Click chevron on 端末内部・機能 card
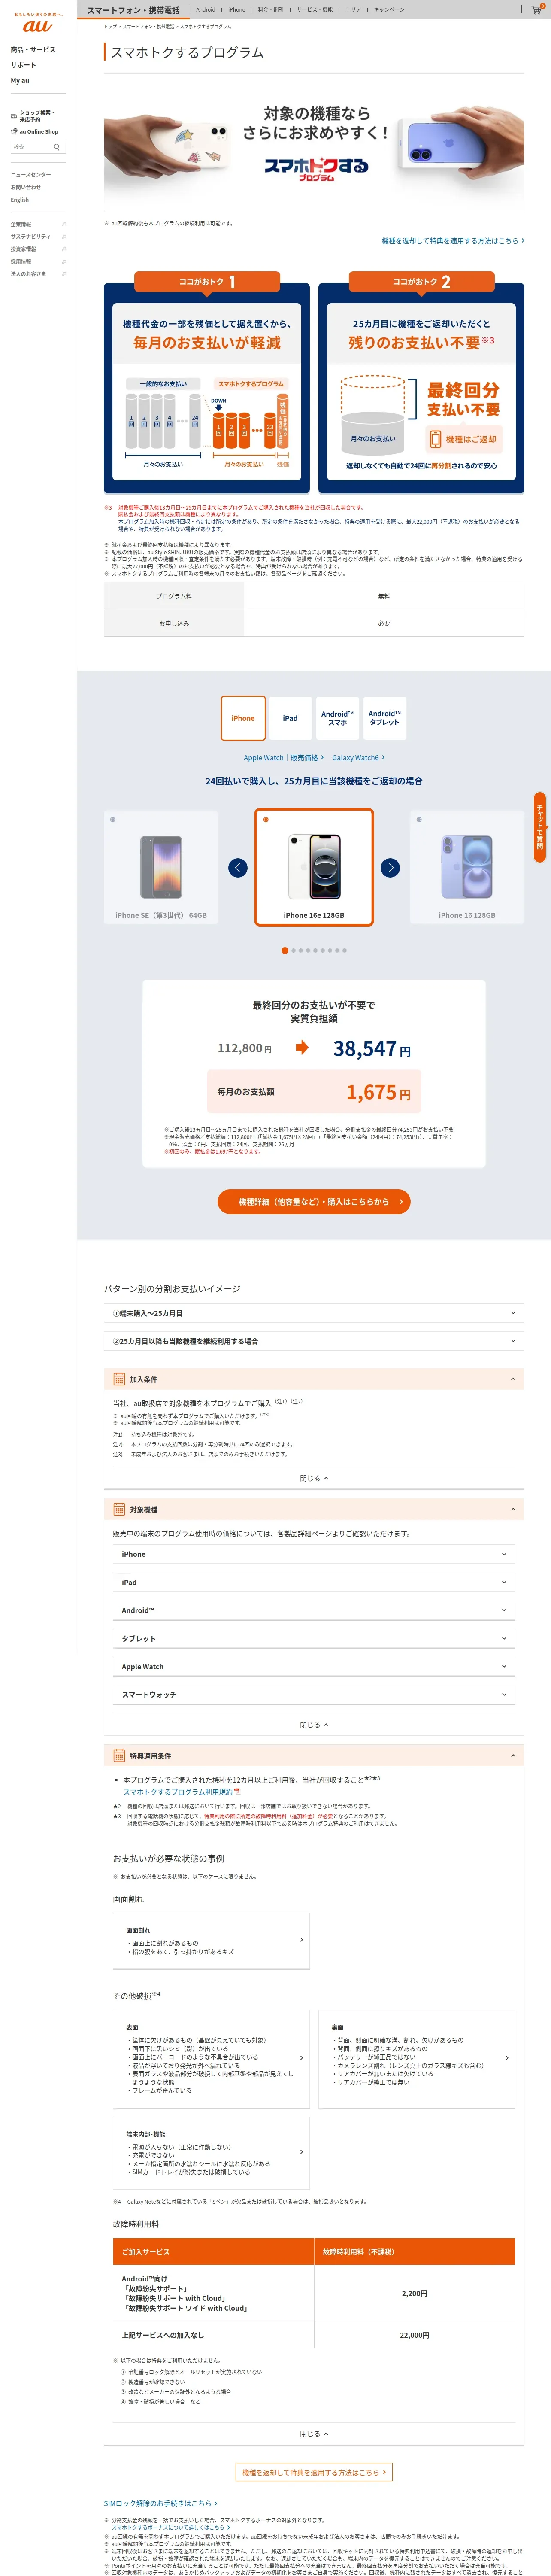This screenshot has width=551, height=2576. pyautogui.click(x=301, y=2151)
